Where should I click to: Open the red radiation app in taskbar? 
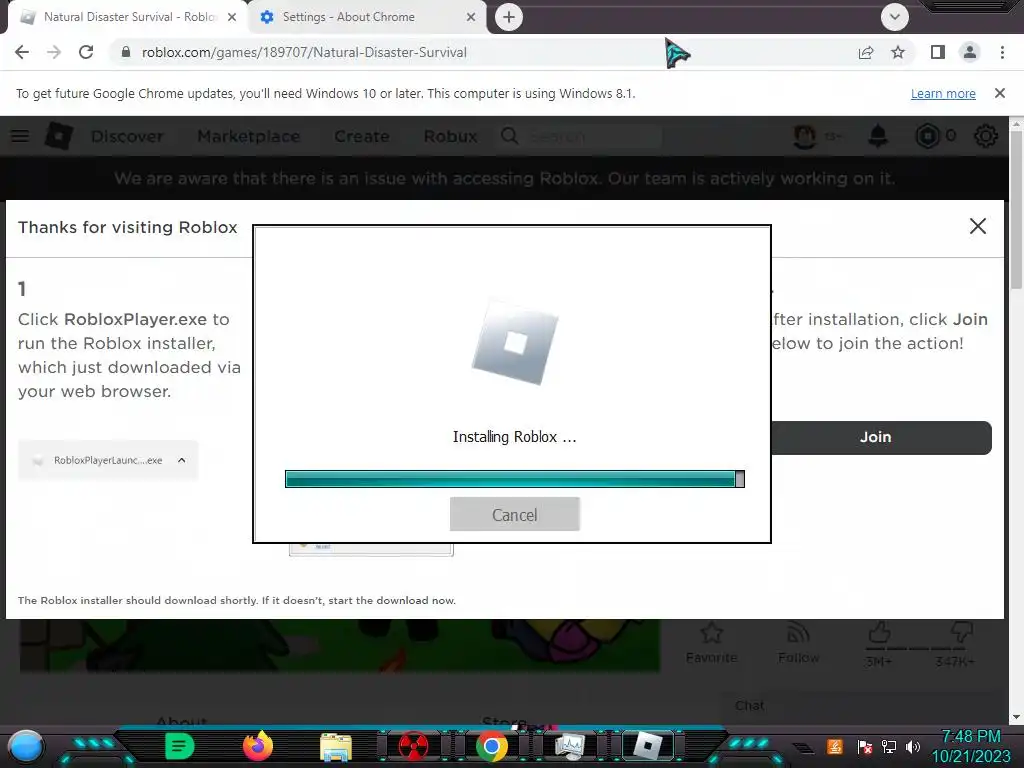pyautogui.click(x=413, y=746)
